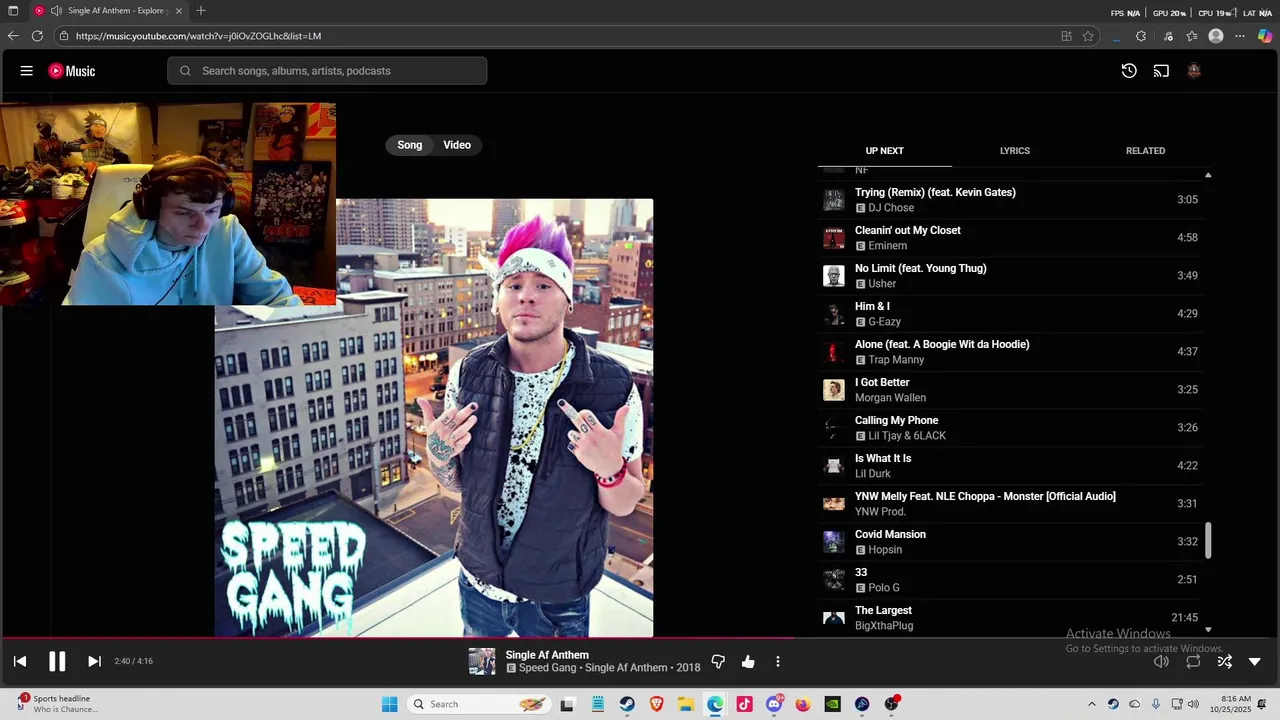1280x720 pixels.
Task: Add this page to favorites star
Action: [x=1088, y=36]
